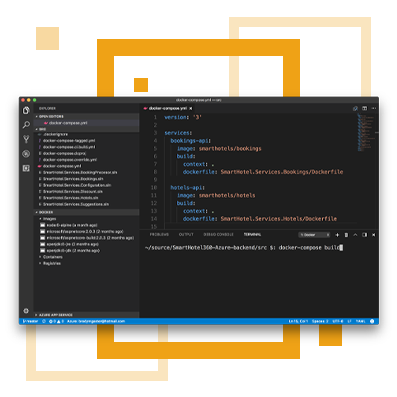Split the editor with the layout icon

click(365, 108)
